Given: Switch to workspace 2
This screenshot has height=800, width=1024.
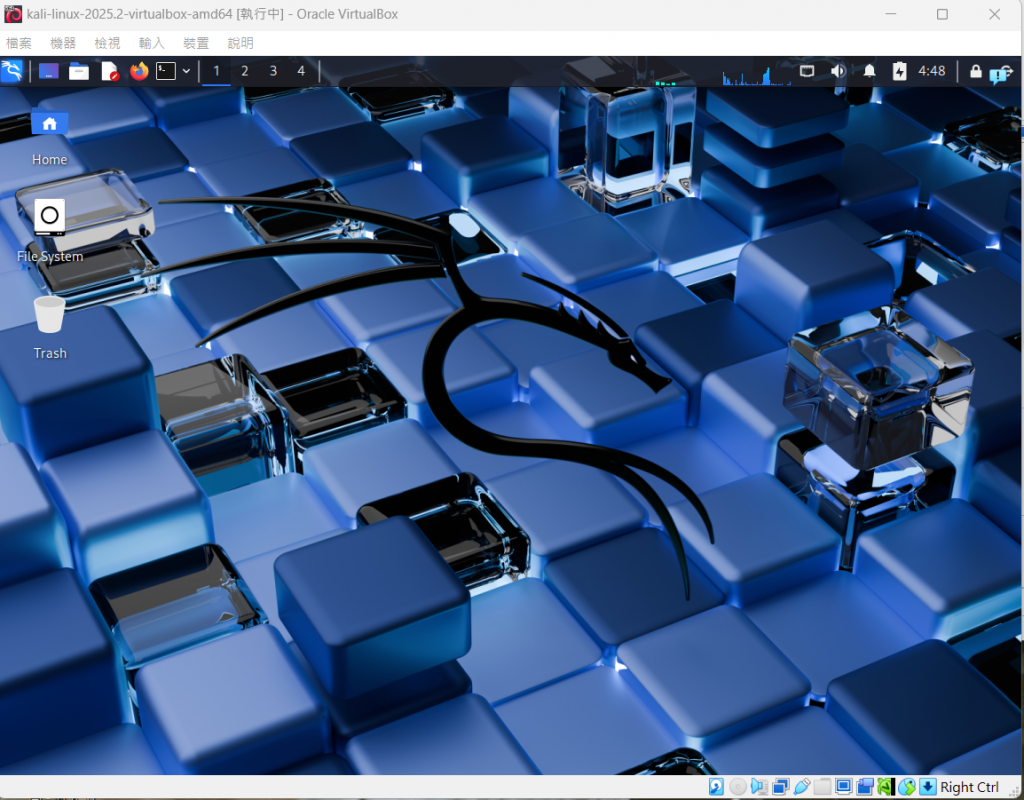Looking at the screenshot, I should 245,71.
